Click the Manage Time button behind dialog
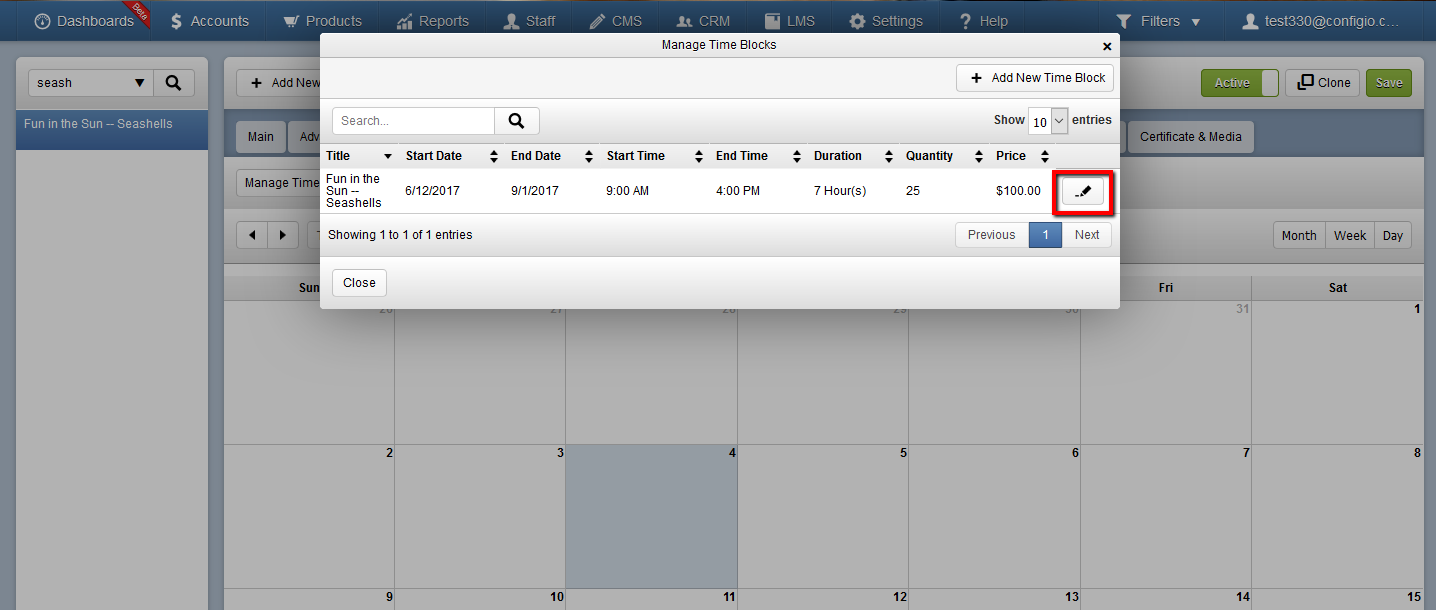 (x=280, y=183)
